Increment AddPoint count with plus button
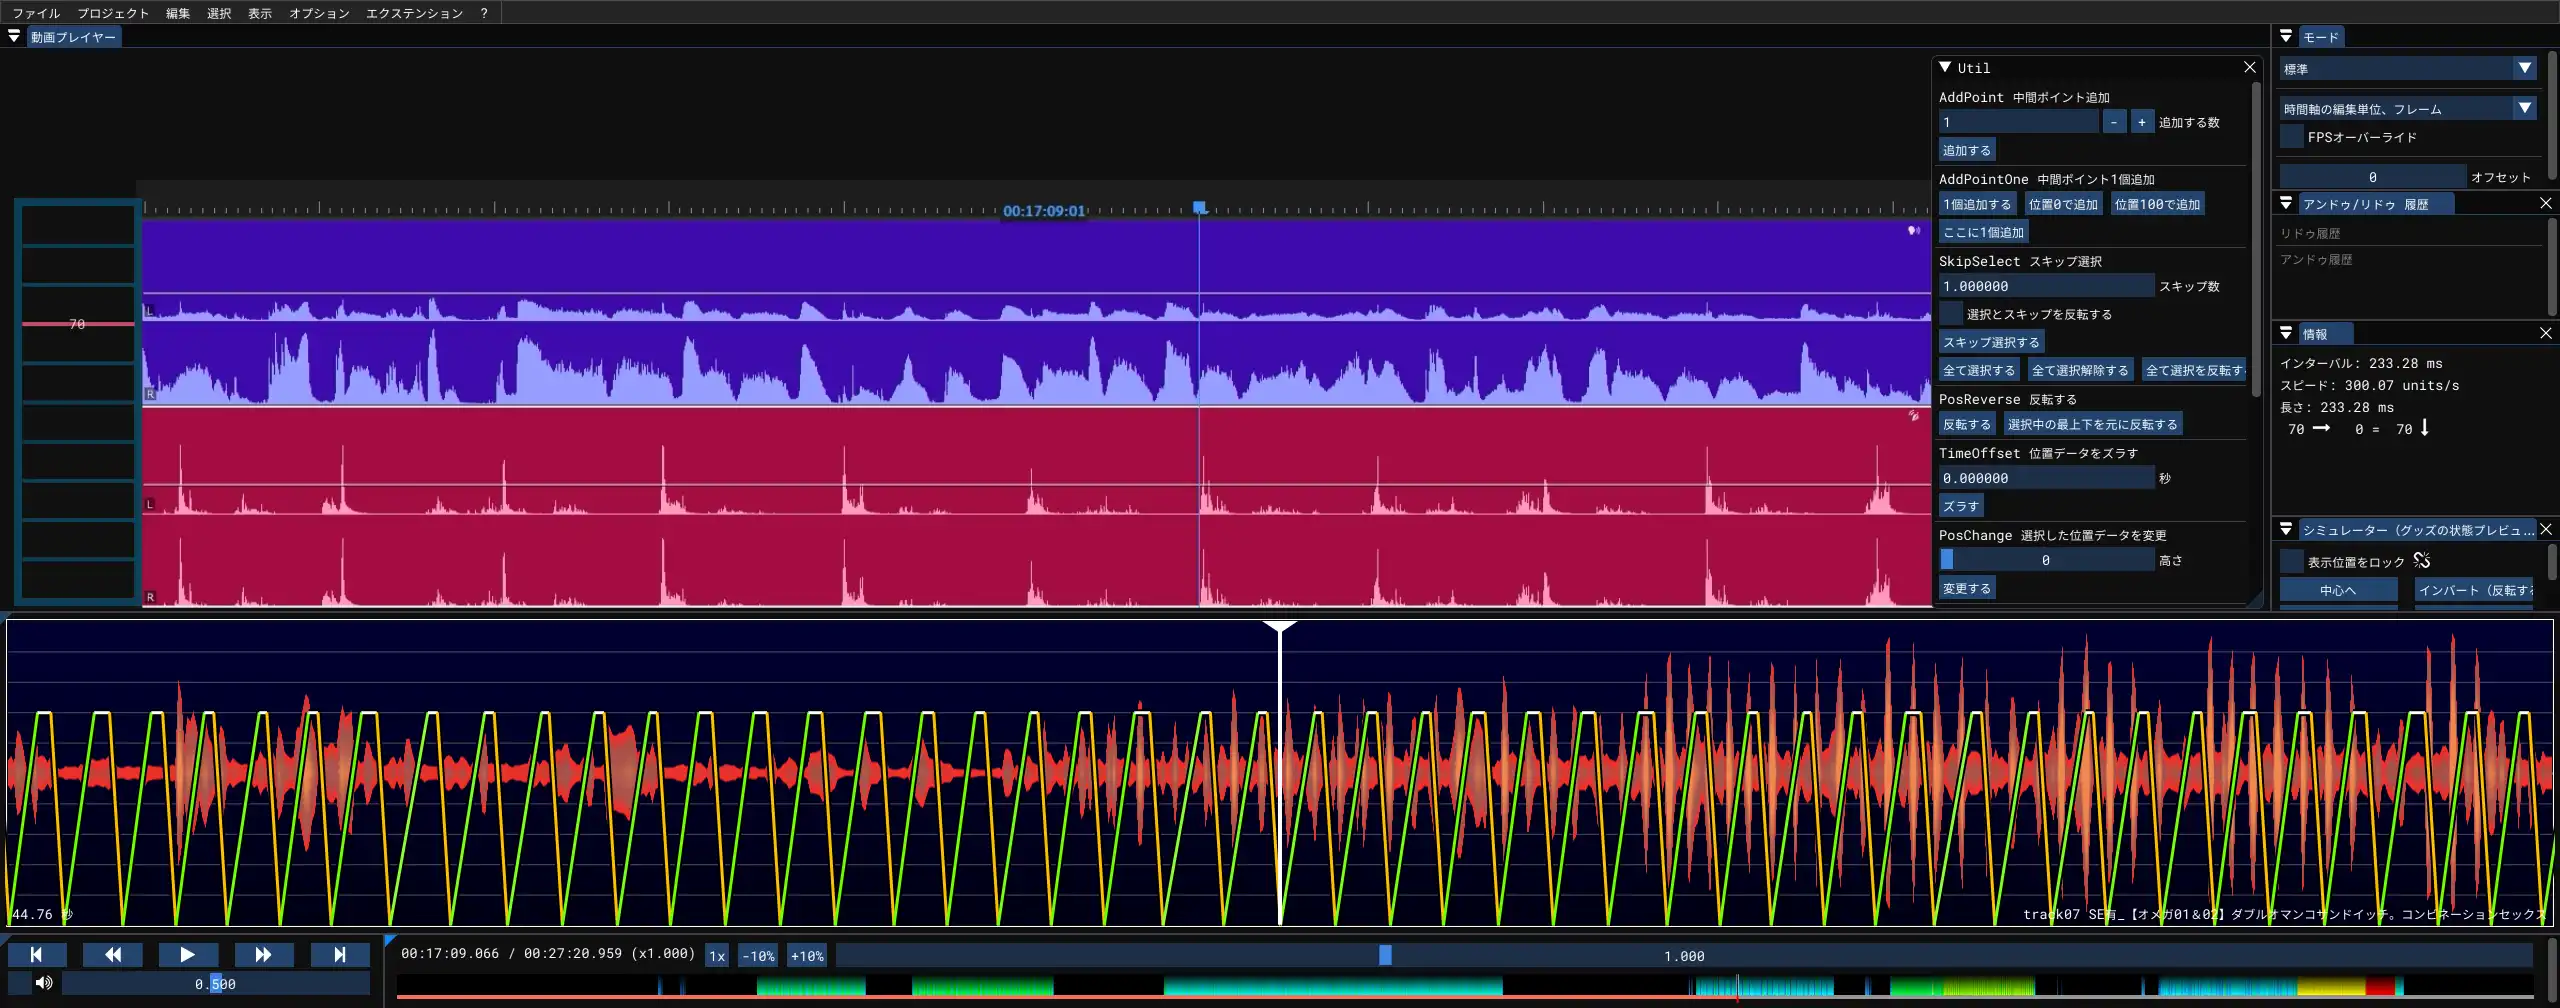 (2142, 122)
